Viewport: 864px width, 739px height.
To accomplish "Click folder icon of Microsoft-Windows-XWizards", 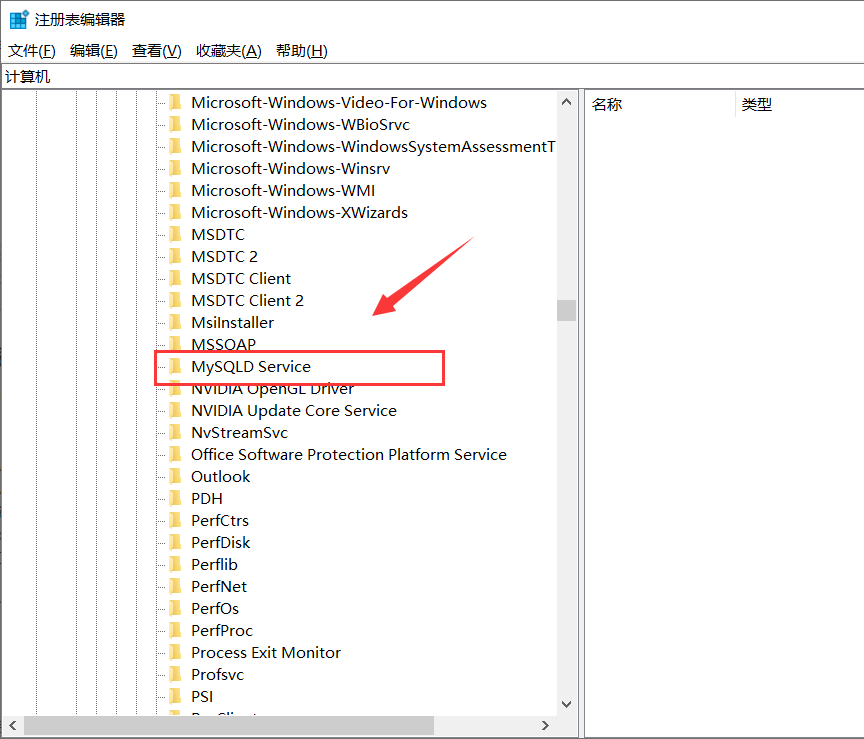I will [x=175, y=213].
